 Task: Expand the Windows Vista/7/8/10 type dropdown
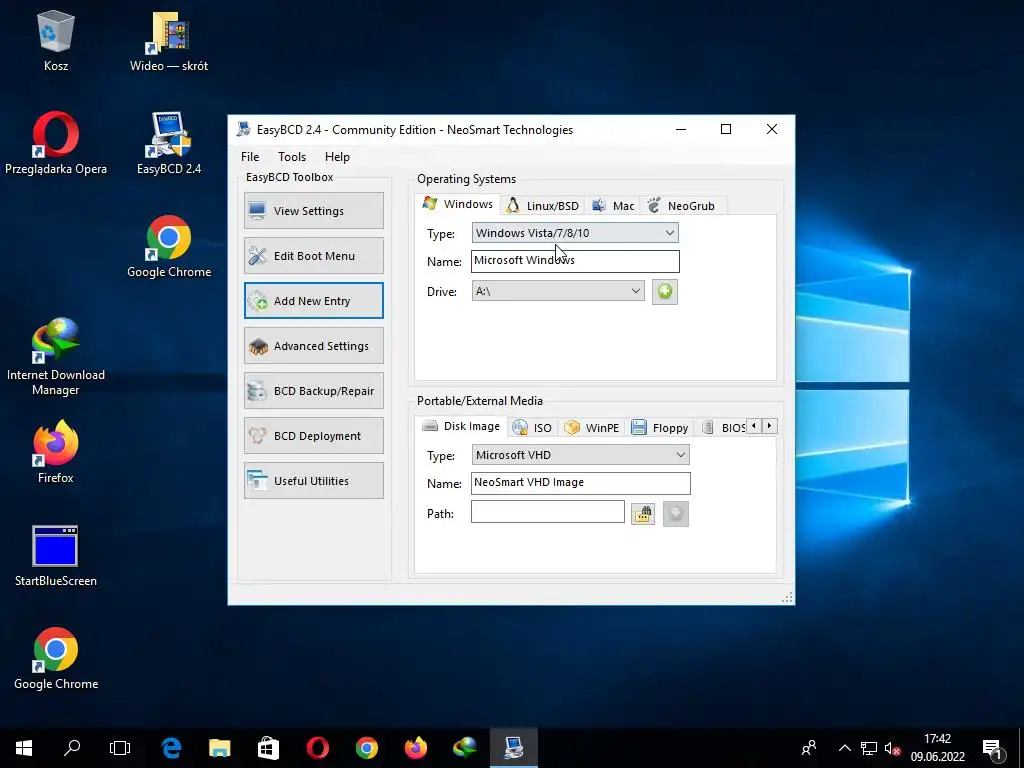point(575,232)
